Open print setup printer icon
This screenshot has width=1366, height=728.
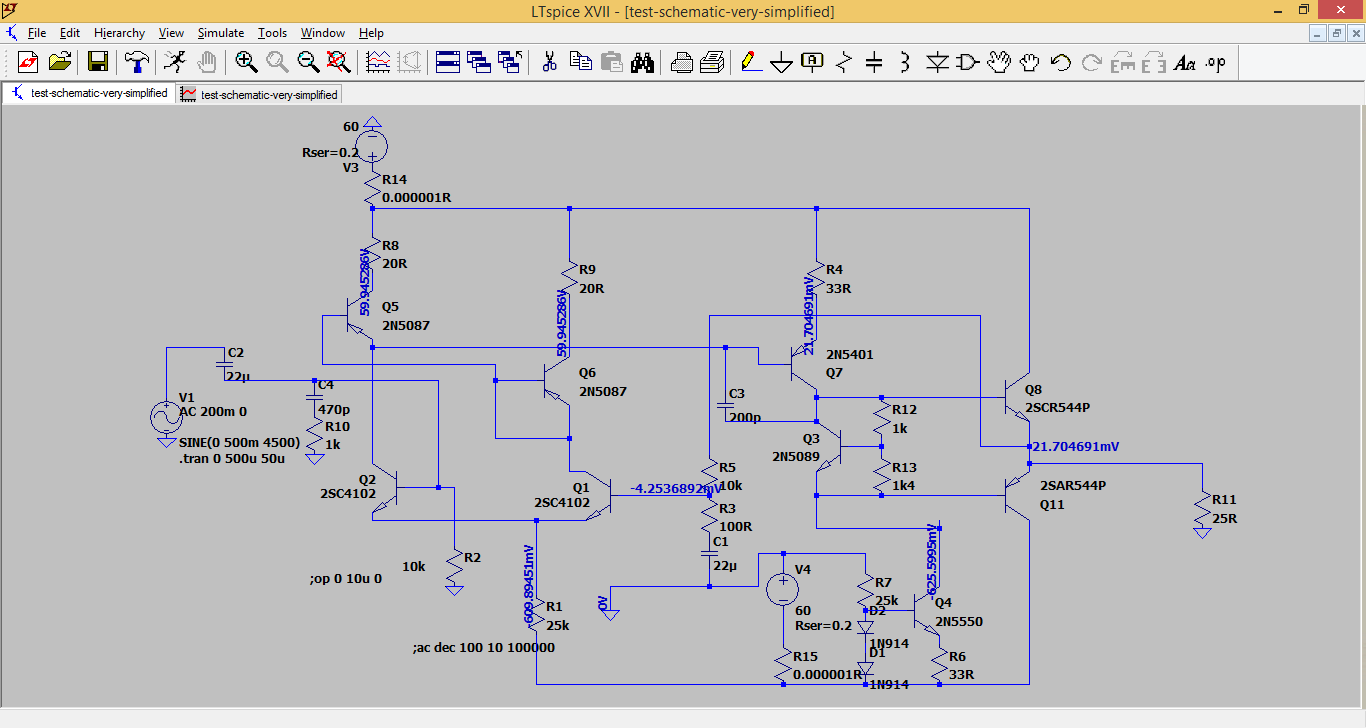pyautogui.click(x=682, y=62)
